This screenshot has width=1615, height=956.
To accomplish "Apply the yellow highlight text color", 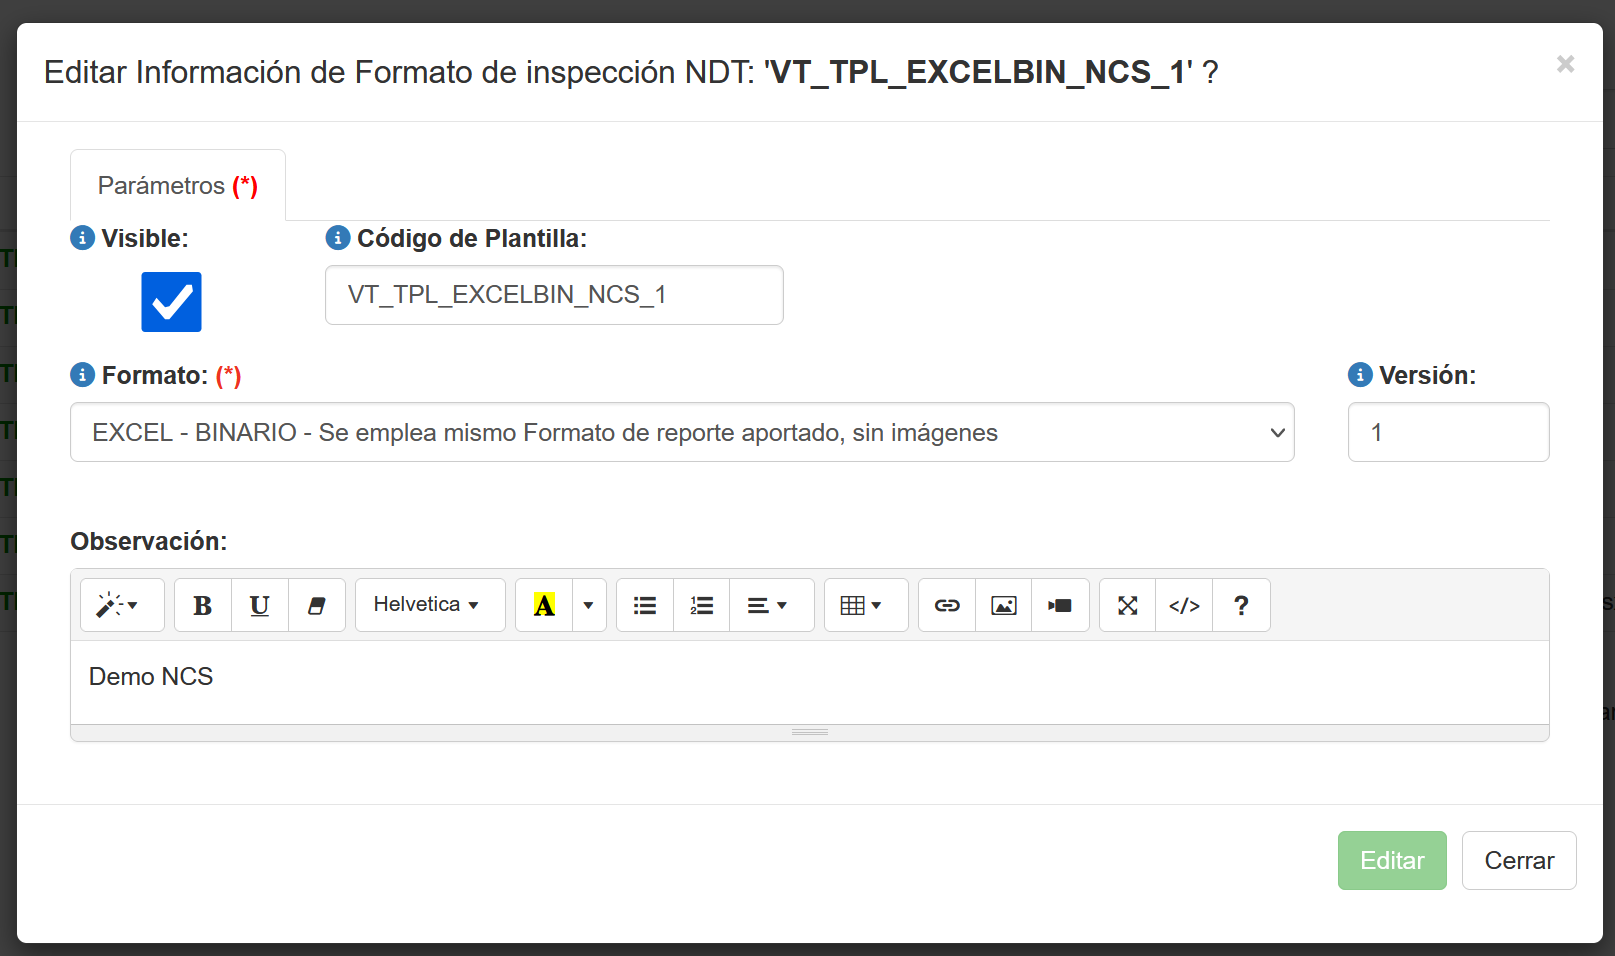I will [544, 605].
